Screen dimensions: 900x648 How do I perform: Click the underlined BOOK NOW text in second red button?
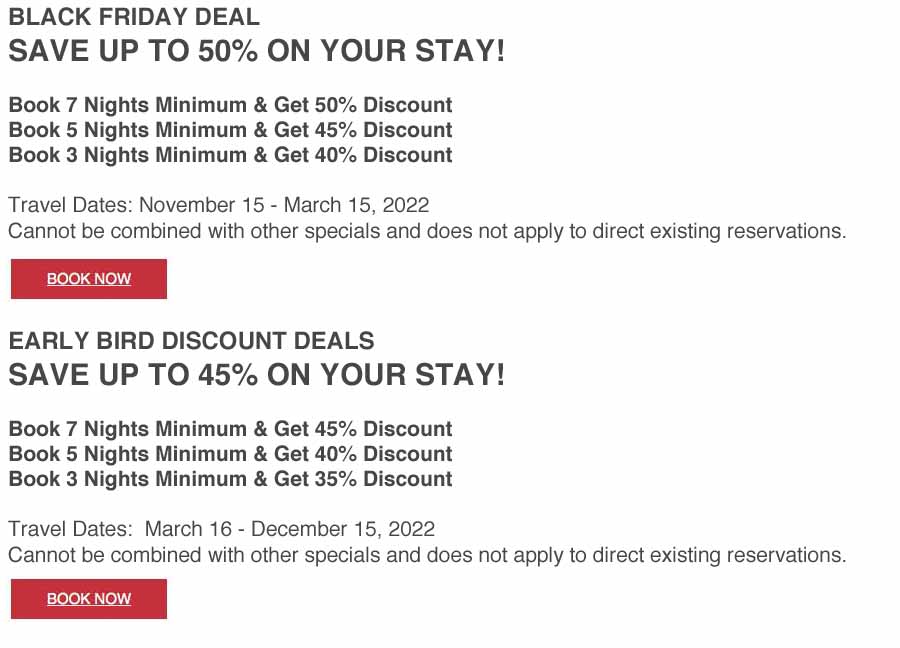click(89, 599)
